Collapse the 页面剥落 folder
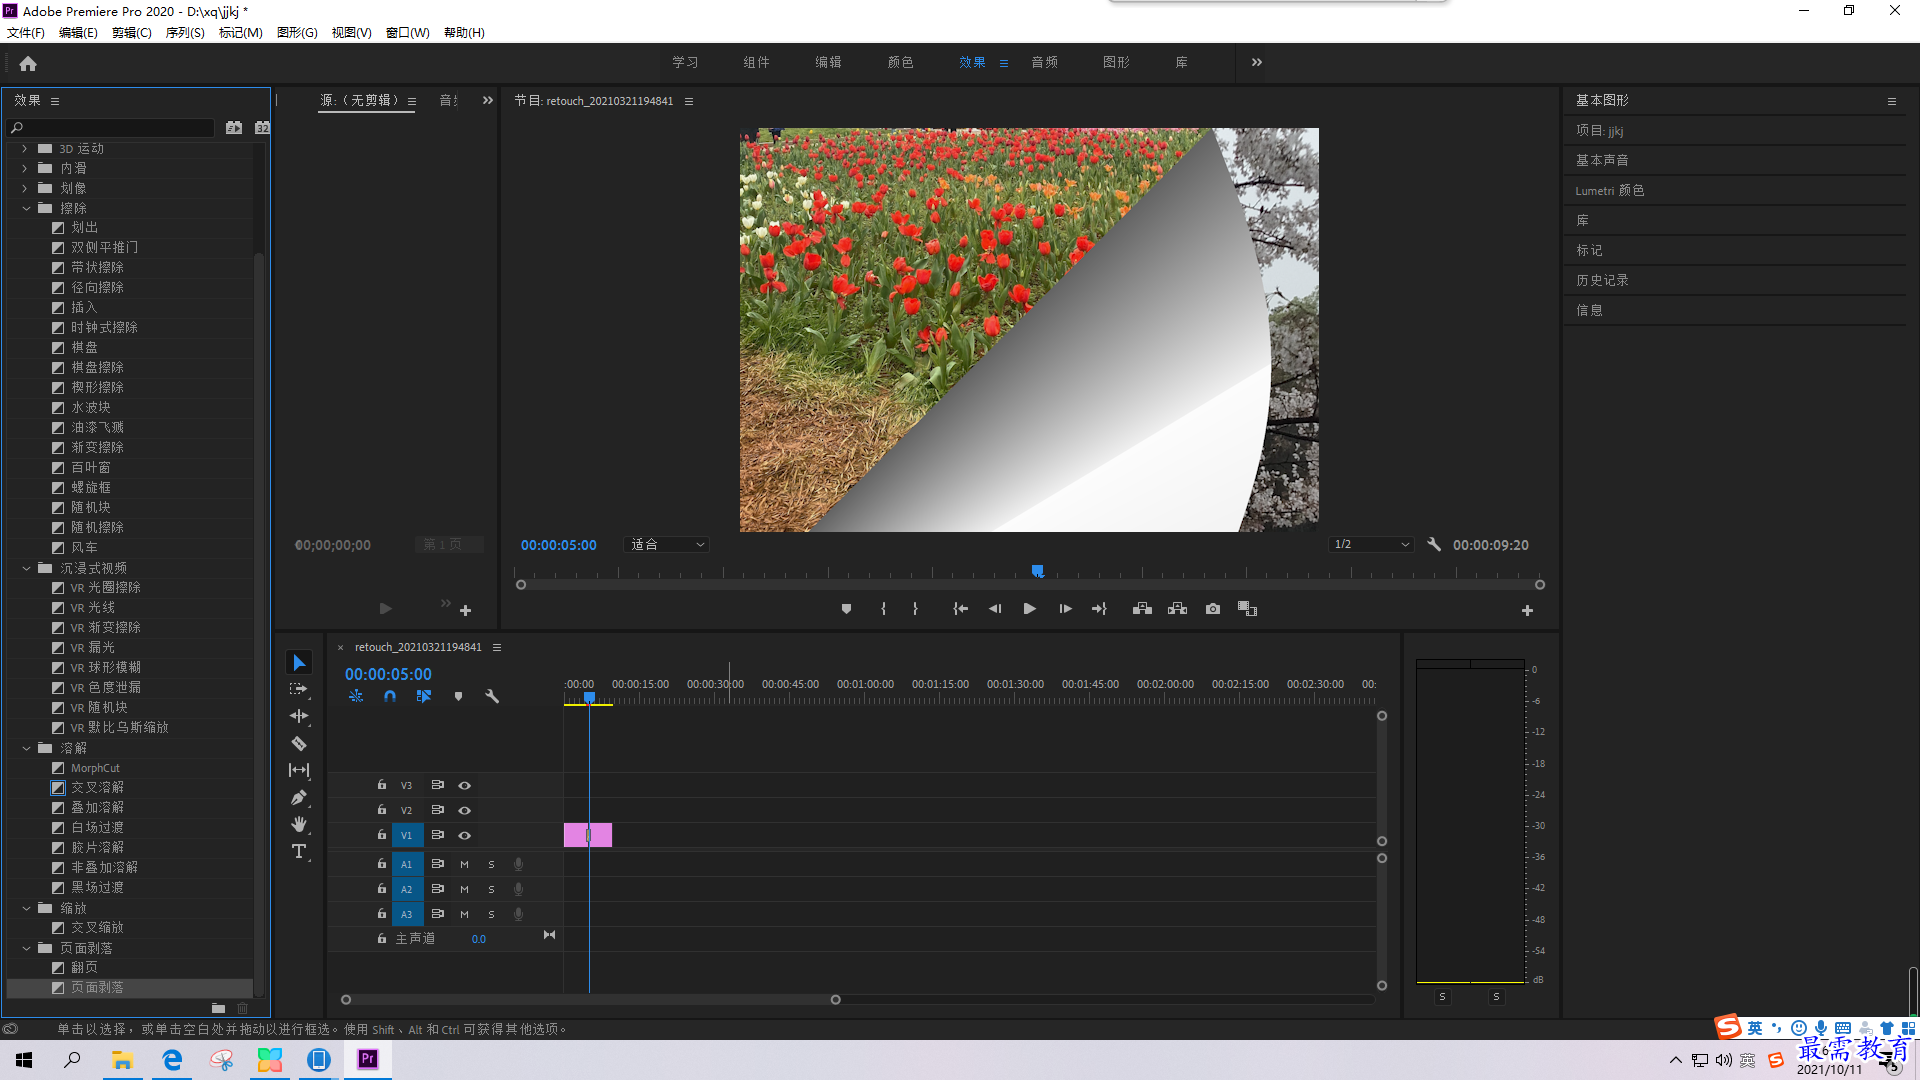 click(25, 948)
